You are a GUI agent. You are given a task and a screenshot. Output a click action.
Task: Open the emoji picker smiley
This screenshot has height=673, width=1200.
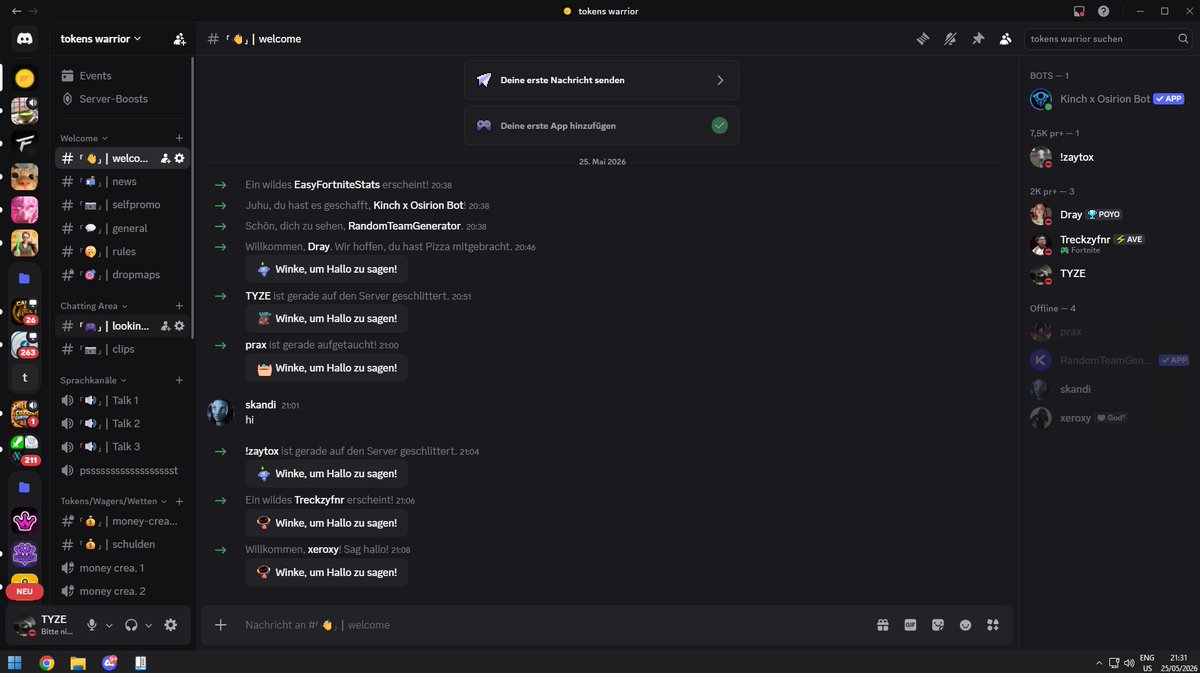[x=965, y=625]
